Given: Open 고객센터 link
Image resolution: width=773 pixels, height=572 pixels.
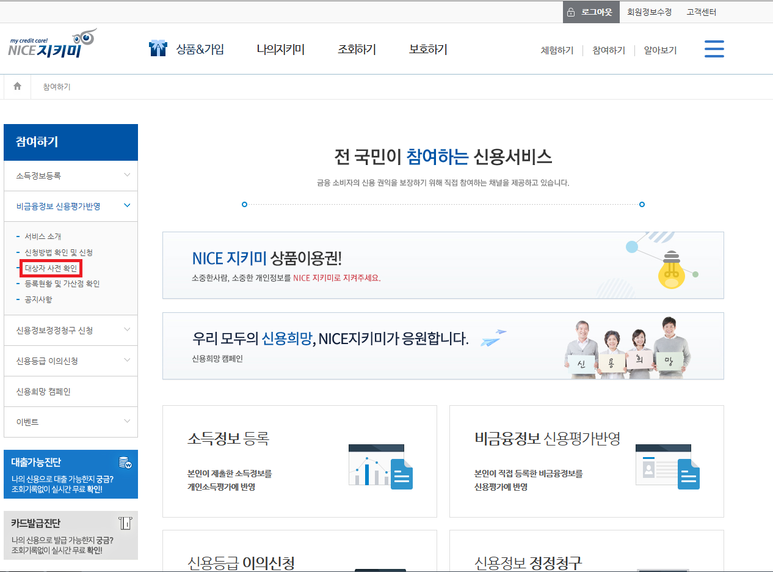Looking at the screenshot, I should coord(701,12).
